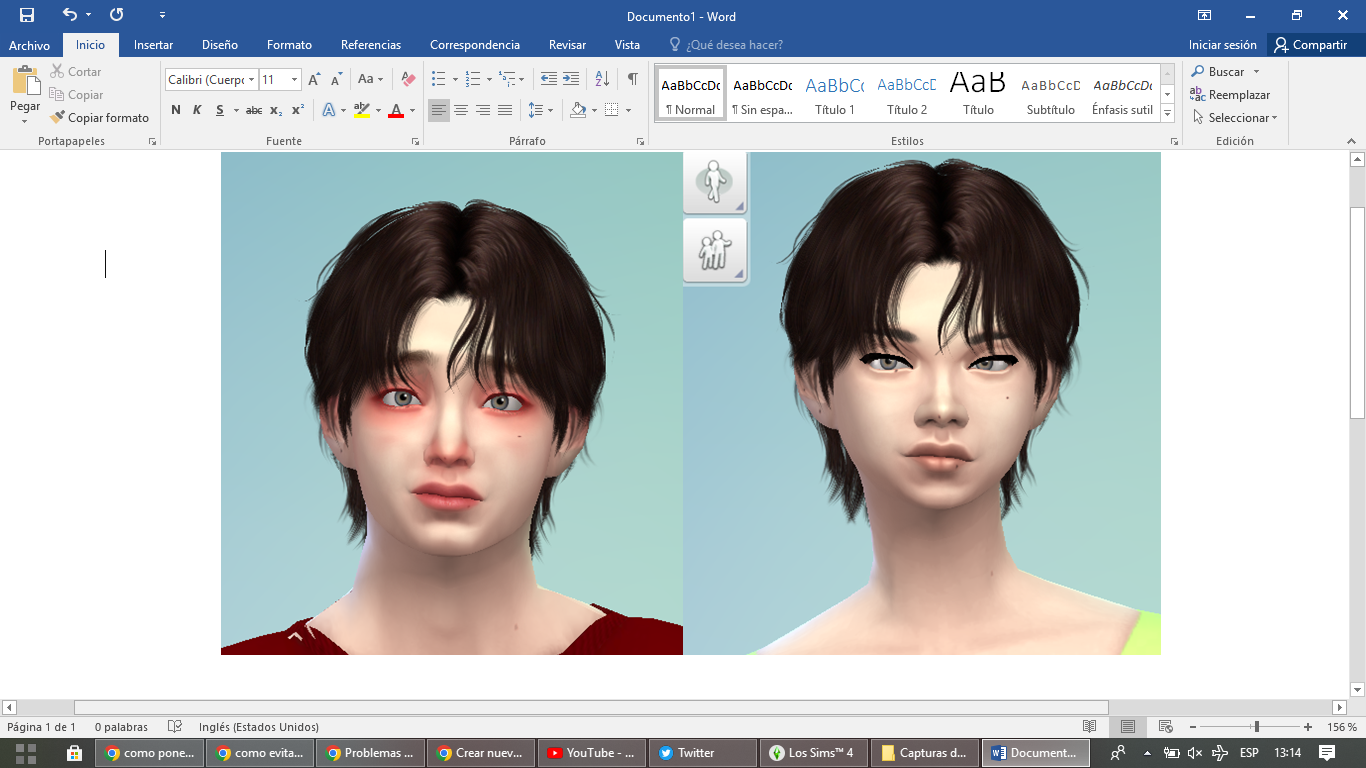Image resolution: width=1366 pixels, height=768 pixels.
Task: Open the Párrafo dialog launcher
Action: pos(640,142)
